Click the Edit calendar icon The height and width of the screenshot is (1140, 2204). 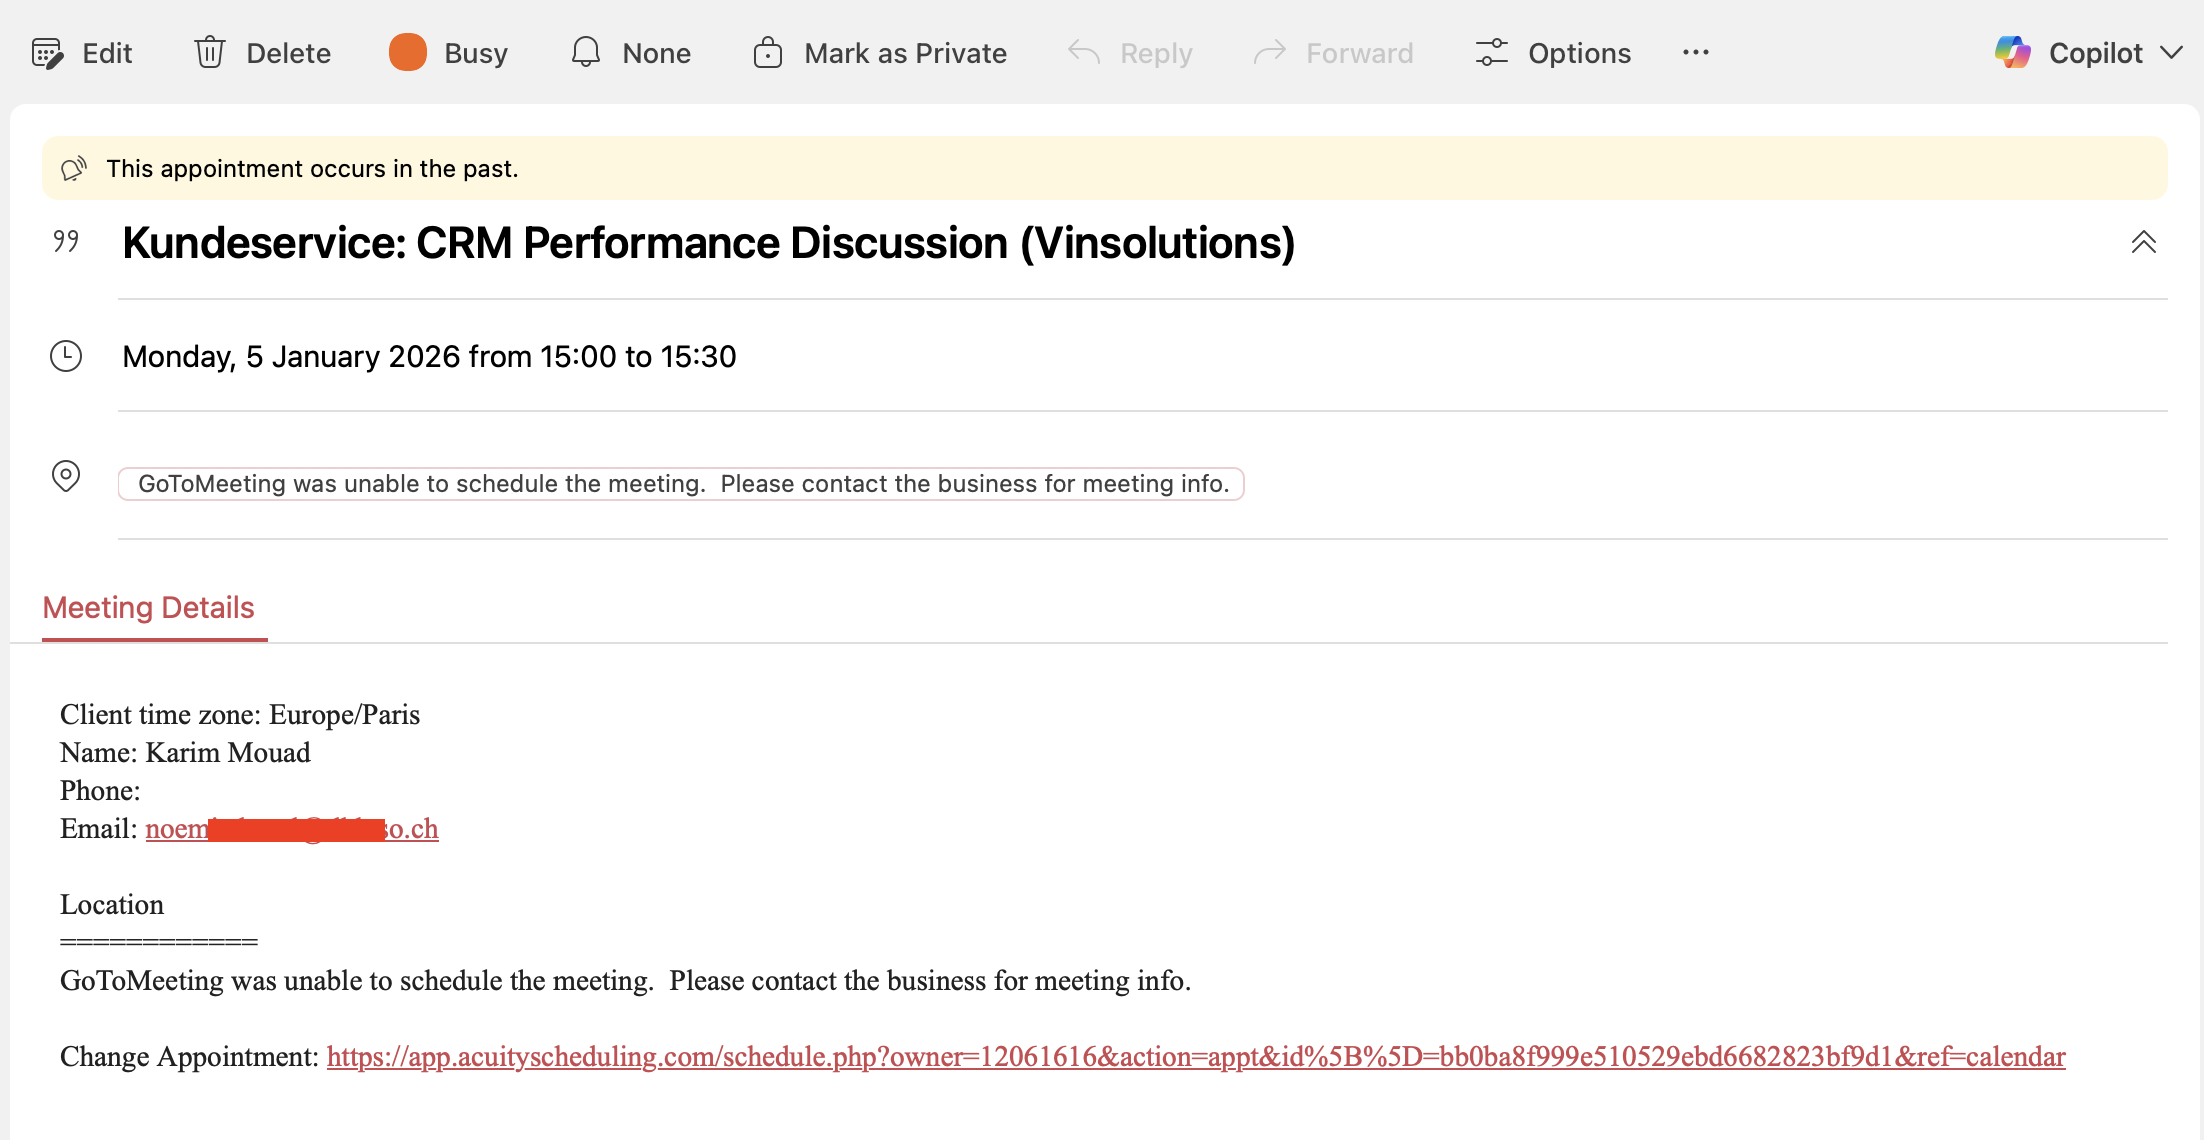tap(47, 53)
